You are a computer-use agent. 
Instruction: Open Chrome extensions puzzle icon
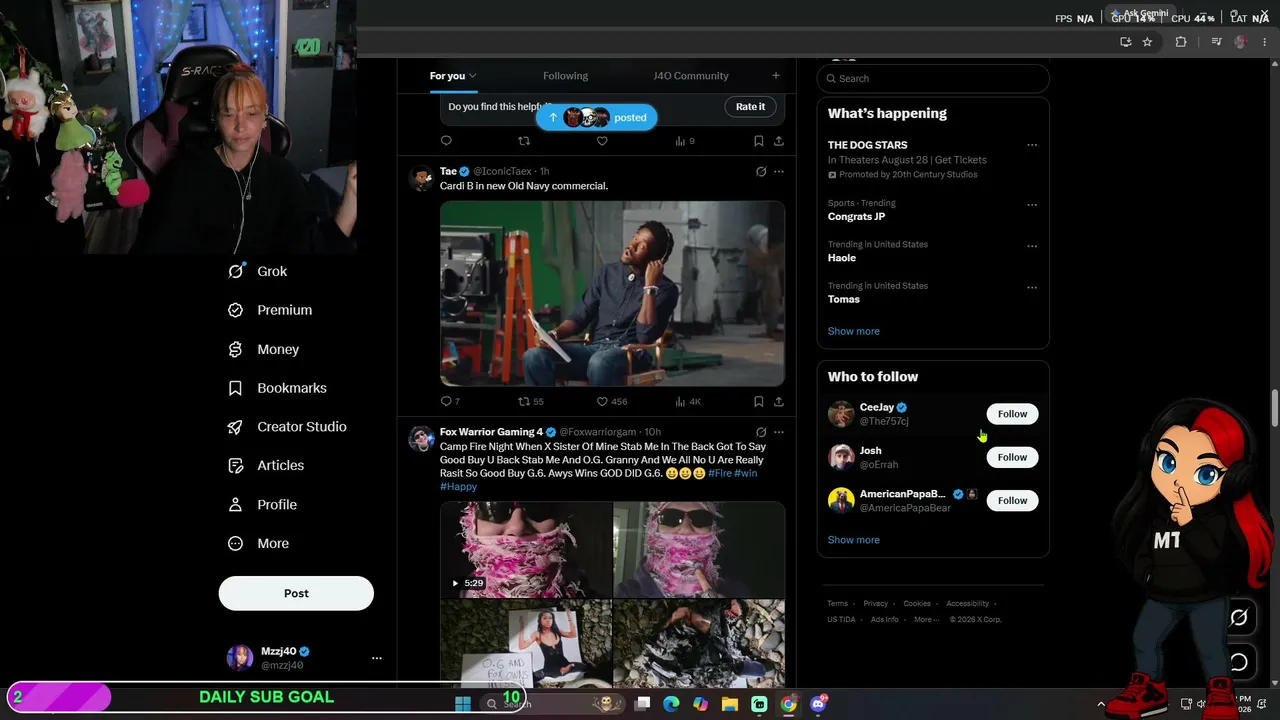(1181, 42)
